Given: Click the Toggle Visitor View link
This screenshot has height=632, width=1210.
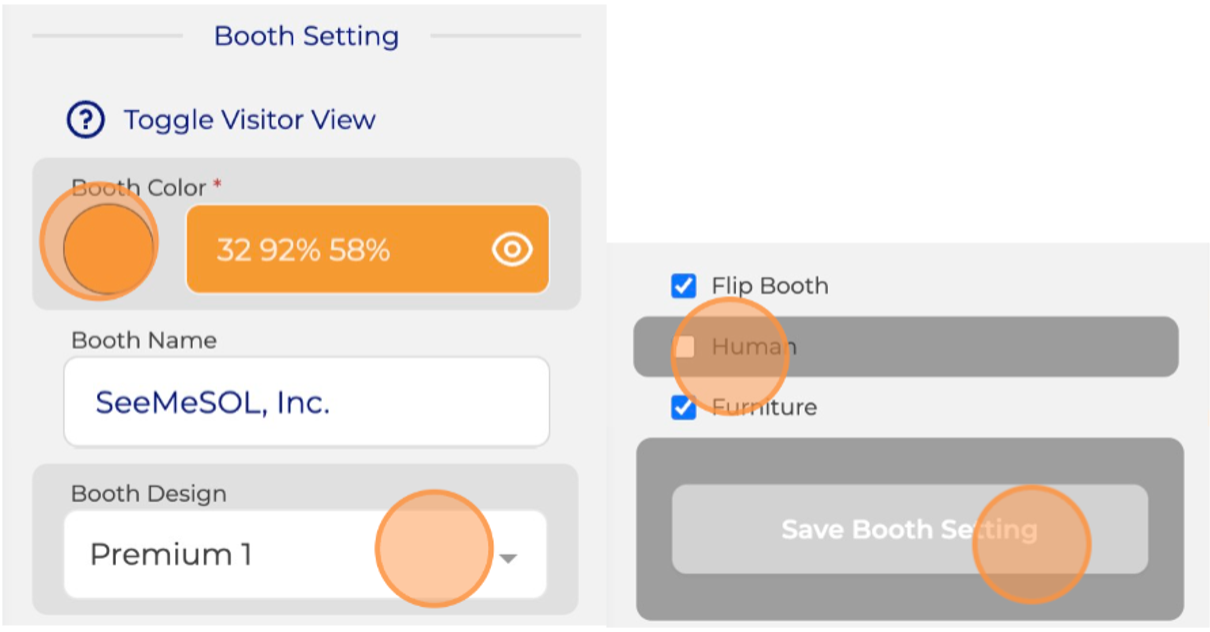Looking at the screenshot, I should 249,120.
